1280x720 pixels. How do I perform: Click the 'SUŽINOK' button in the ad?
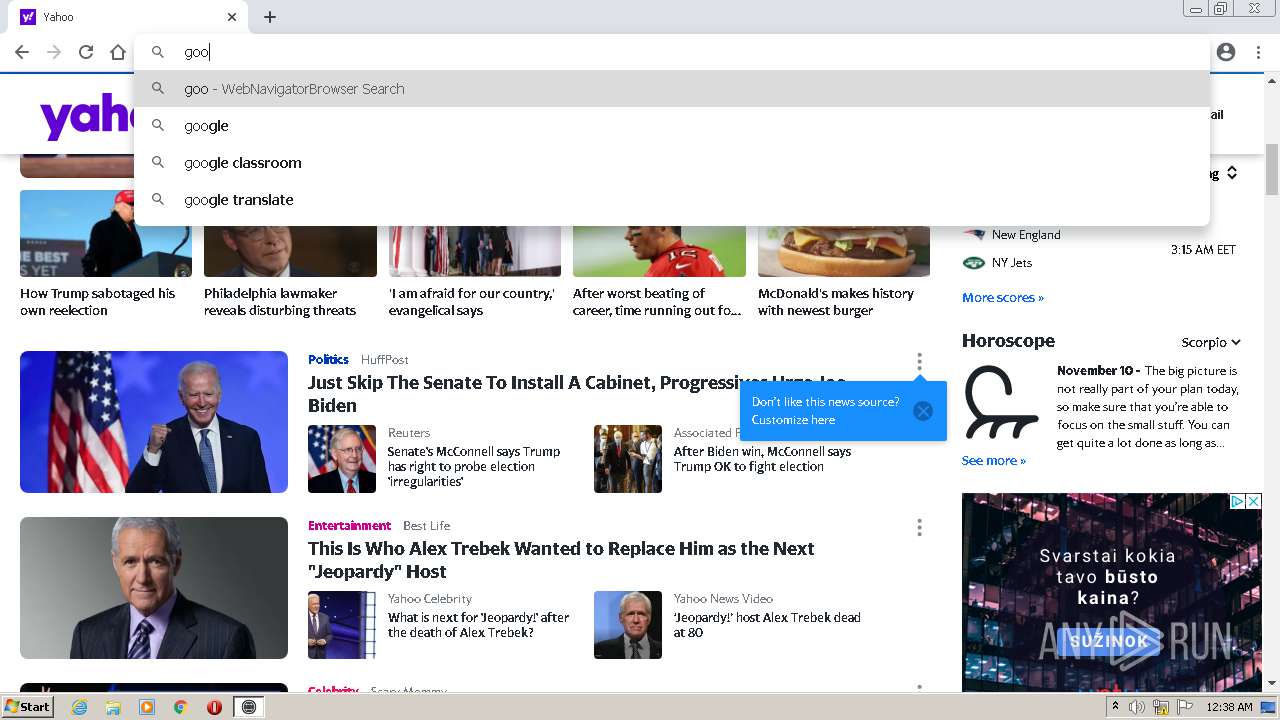coord(1110,641)
